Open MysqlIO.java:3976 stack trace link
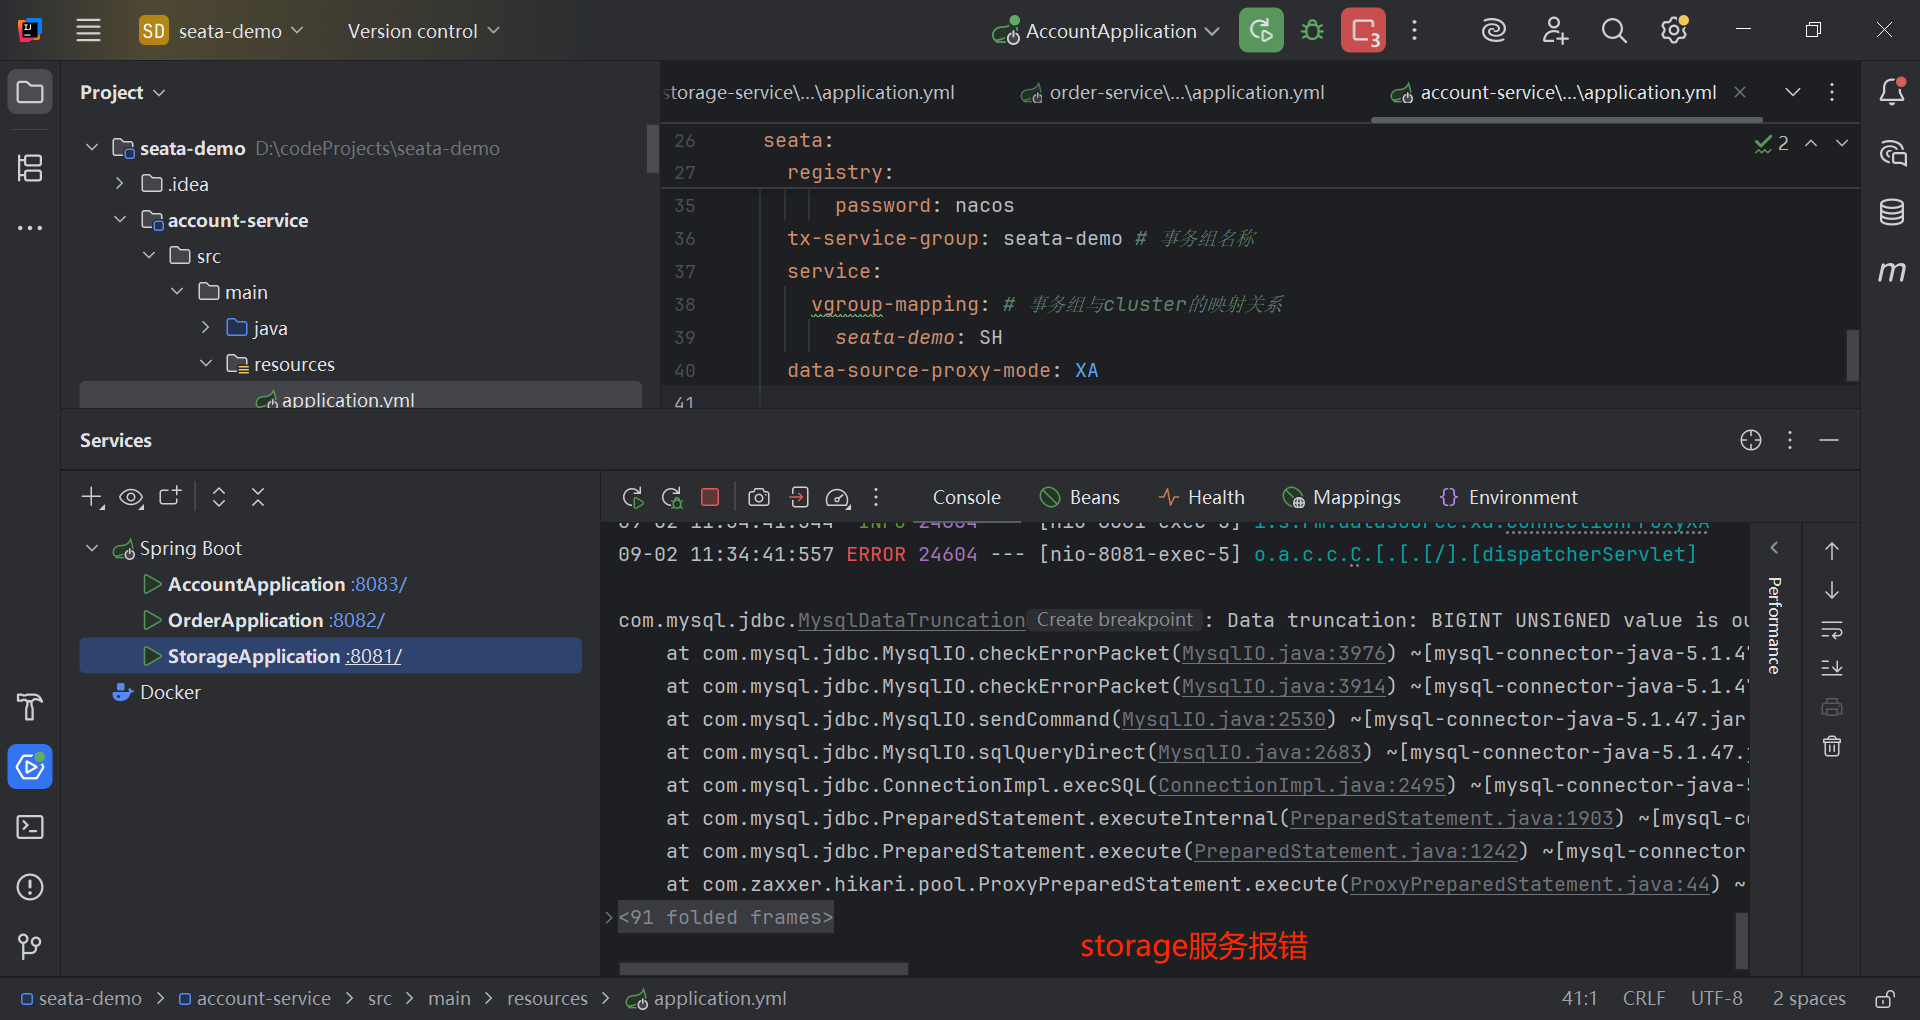Viewport: 1920px width, 1020px height. [1284, 653]
